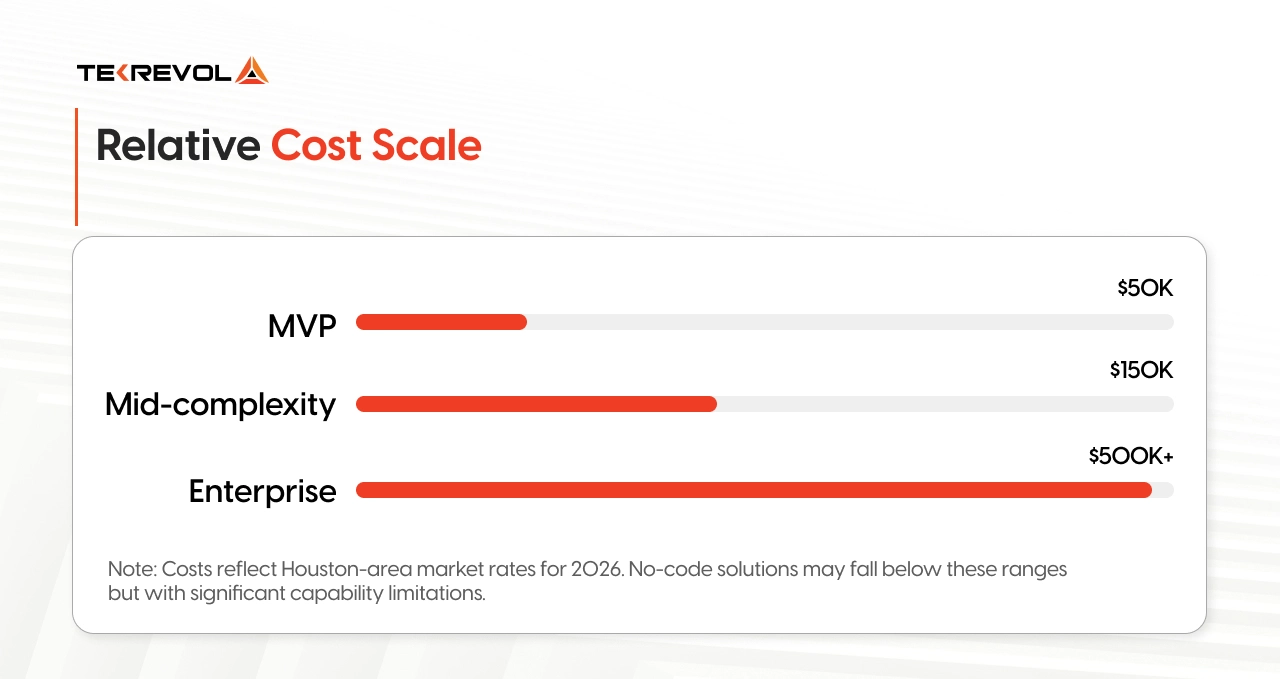
Task: Click the TEKREVOL wordmark text
Action: point(155,72)
